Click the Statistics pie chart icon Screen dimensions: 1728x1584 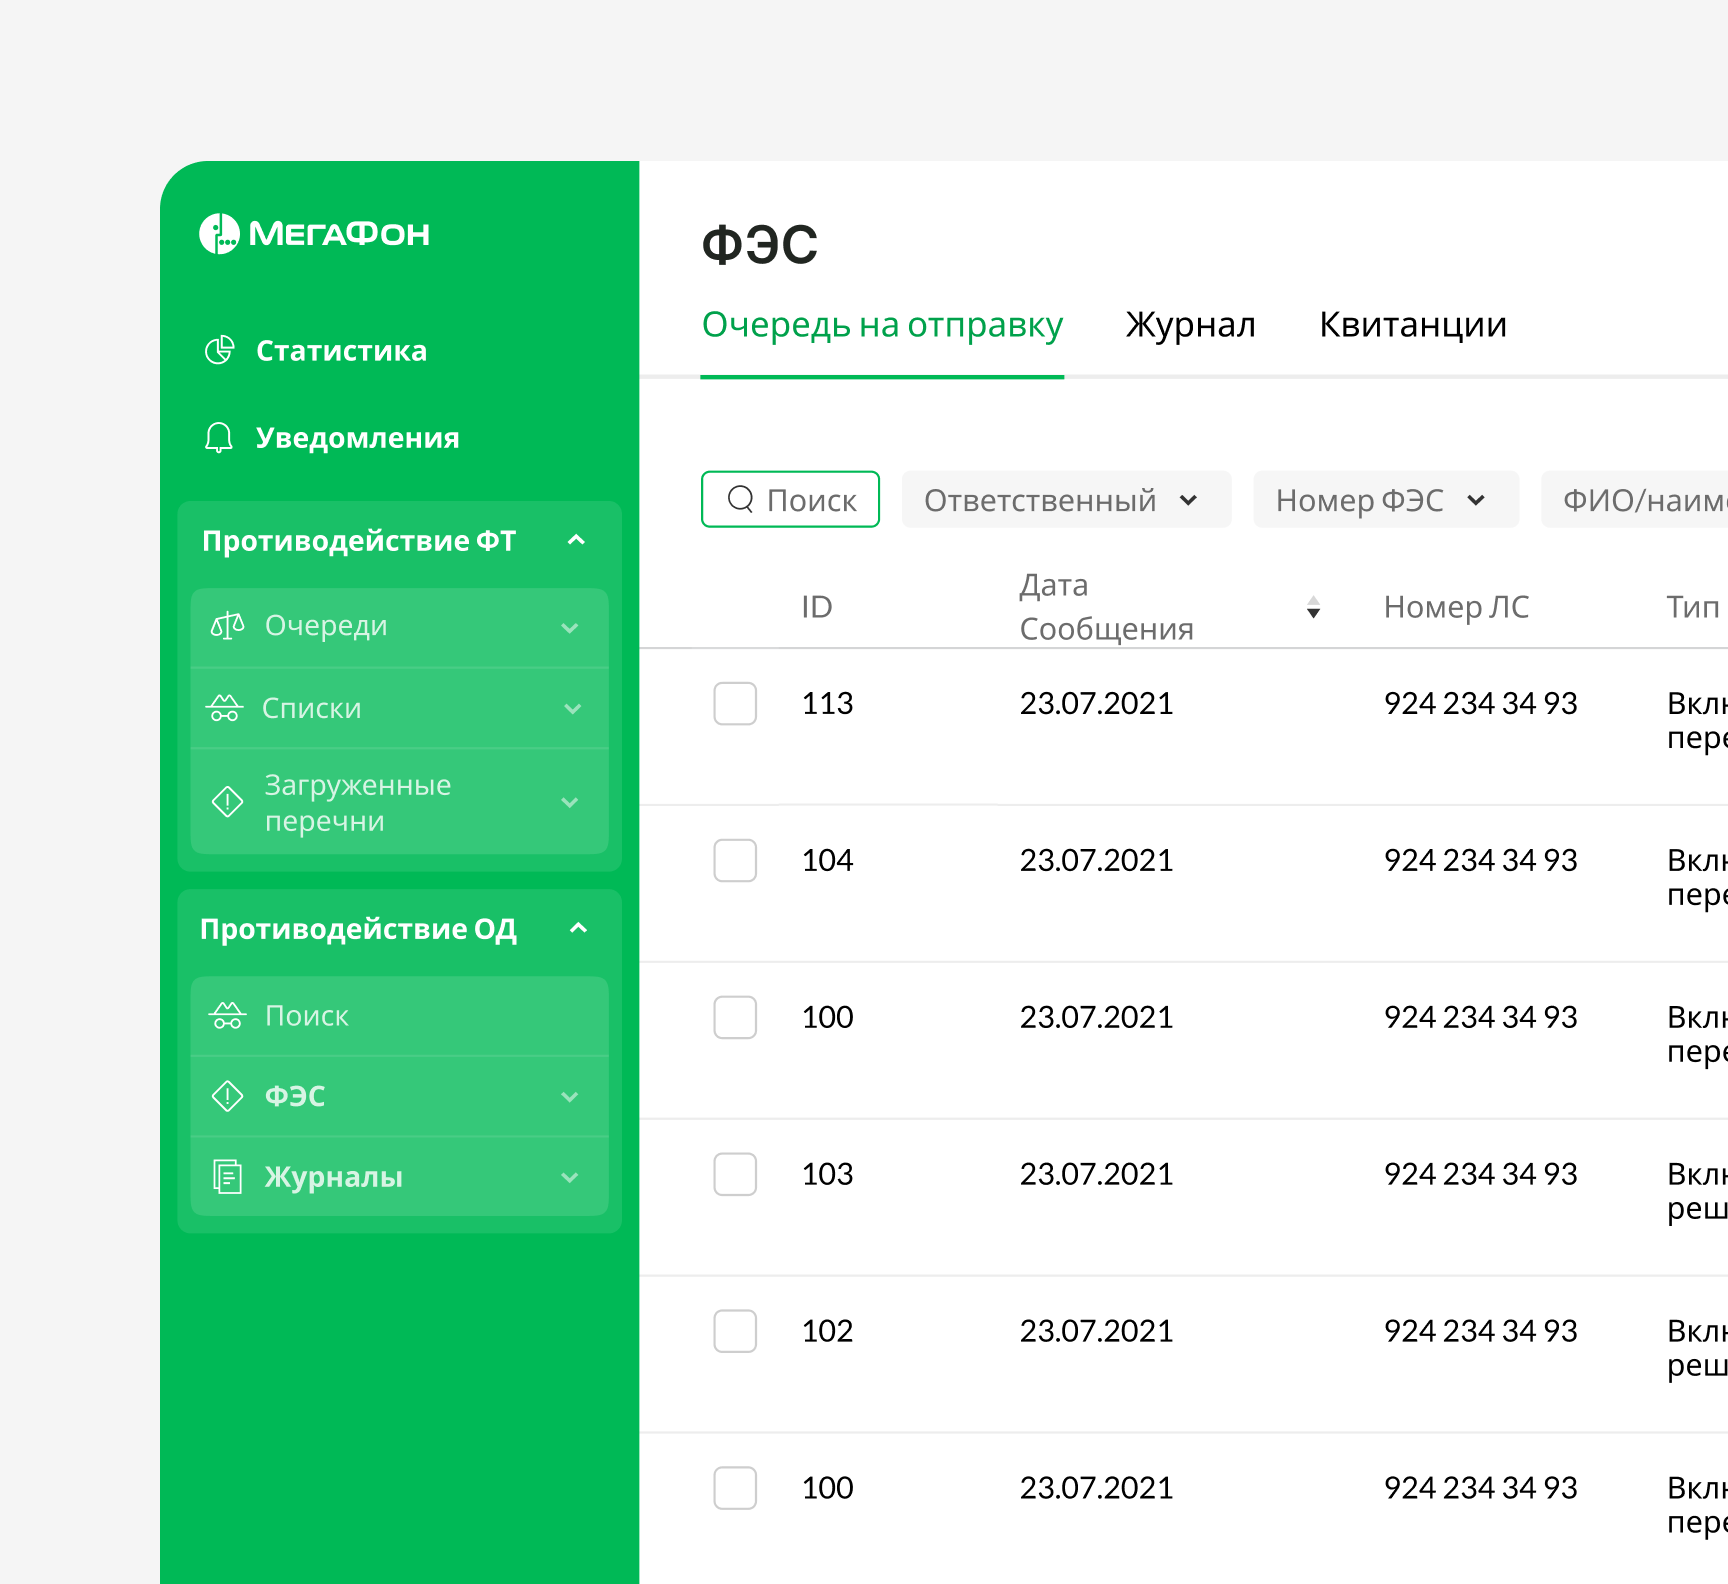[x=219, y=350]
